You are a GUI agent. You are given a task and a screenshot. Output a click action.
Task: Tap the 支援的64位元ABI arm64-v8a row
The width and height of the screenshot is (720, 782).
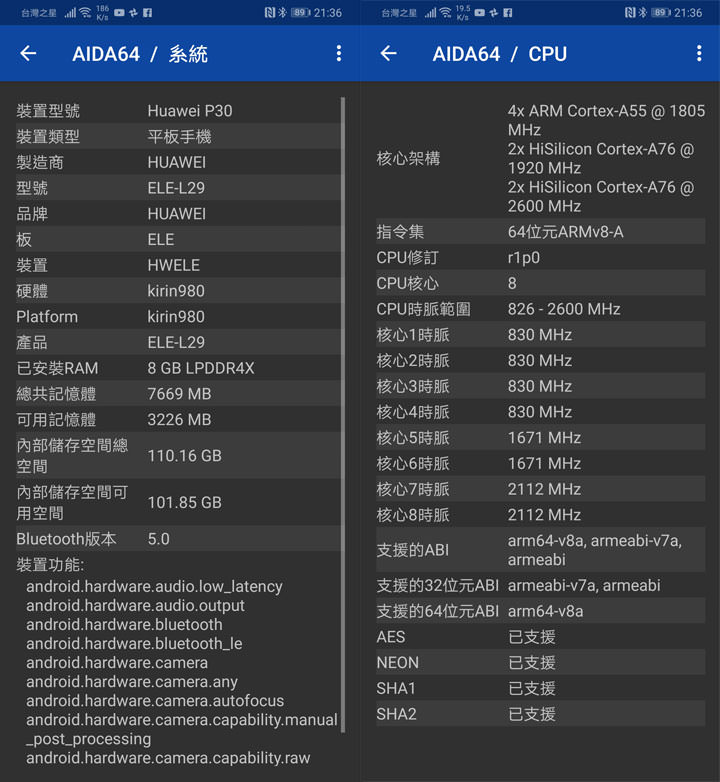click(540, 611)
